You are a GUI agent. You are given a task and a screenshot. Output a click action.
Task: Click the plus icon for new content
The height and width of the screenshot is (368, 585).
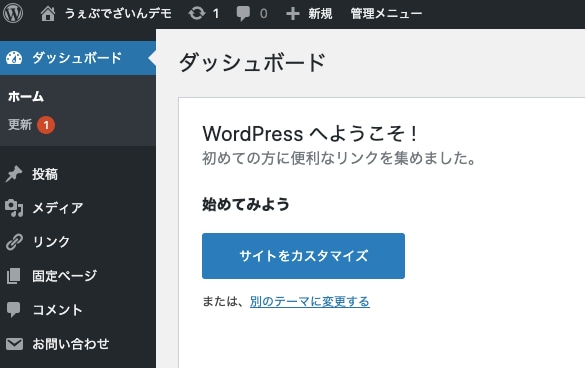[x=293, y=14]
